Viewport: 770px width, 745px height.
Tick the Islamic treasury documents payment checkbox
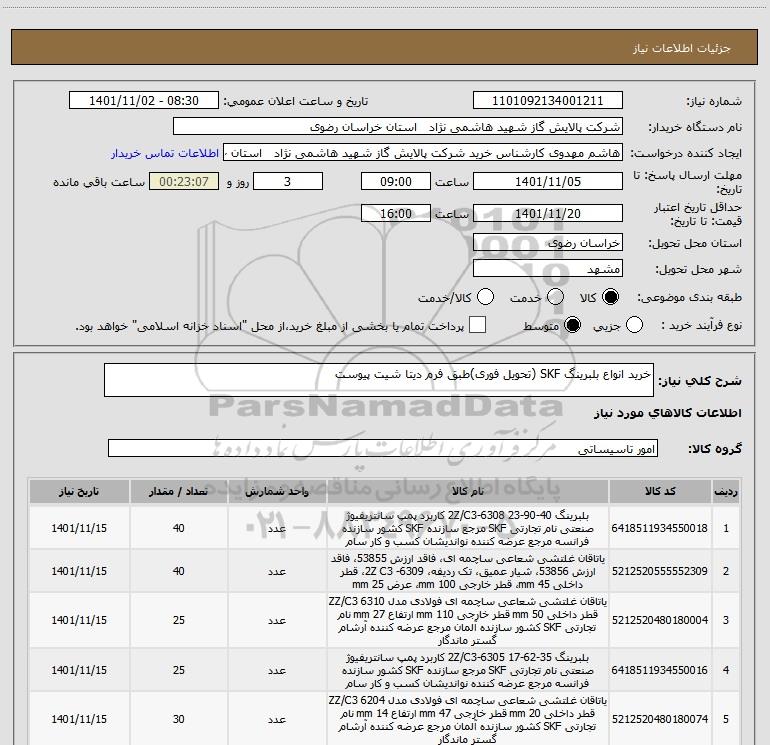coord(478,326)
